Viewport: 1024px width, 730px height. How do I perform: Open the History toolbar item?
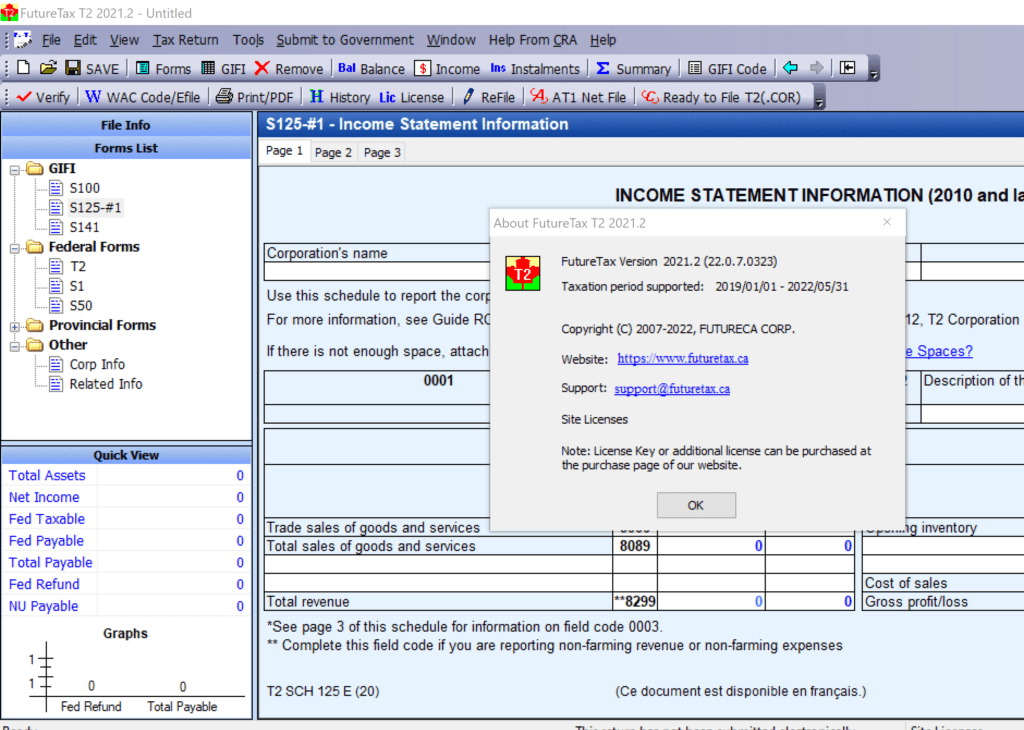338,97
